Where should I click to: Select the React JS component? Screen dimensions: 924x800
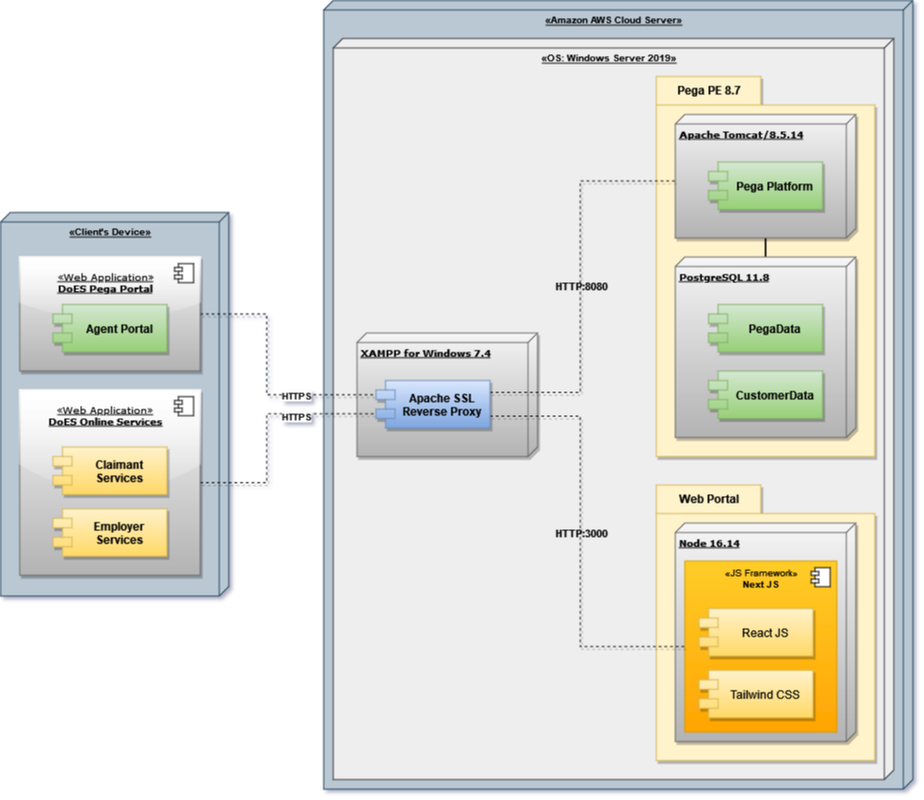[x=757, y=633]
